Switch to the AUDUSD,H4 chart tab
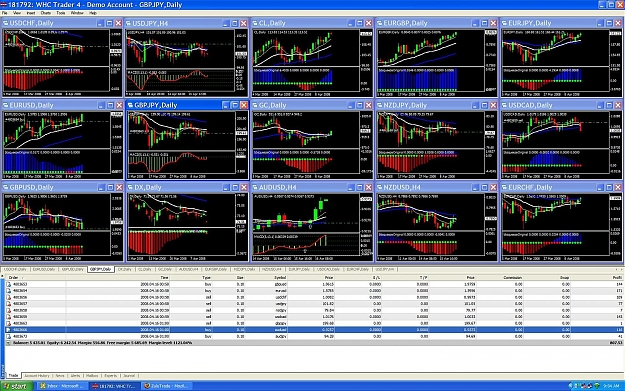 point(189,269)
